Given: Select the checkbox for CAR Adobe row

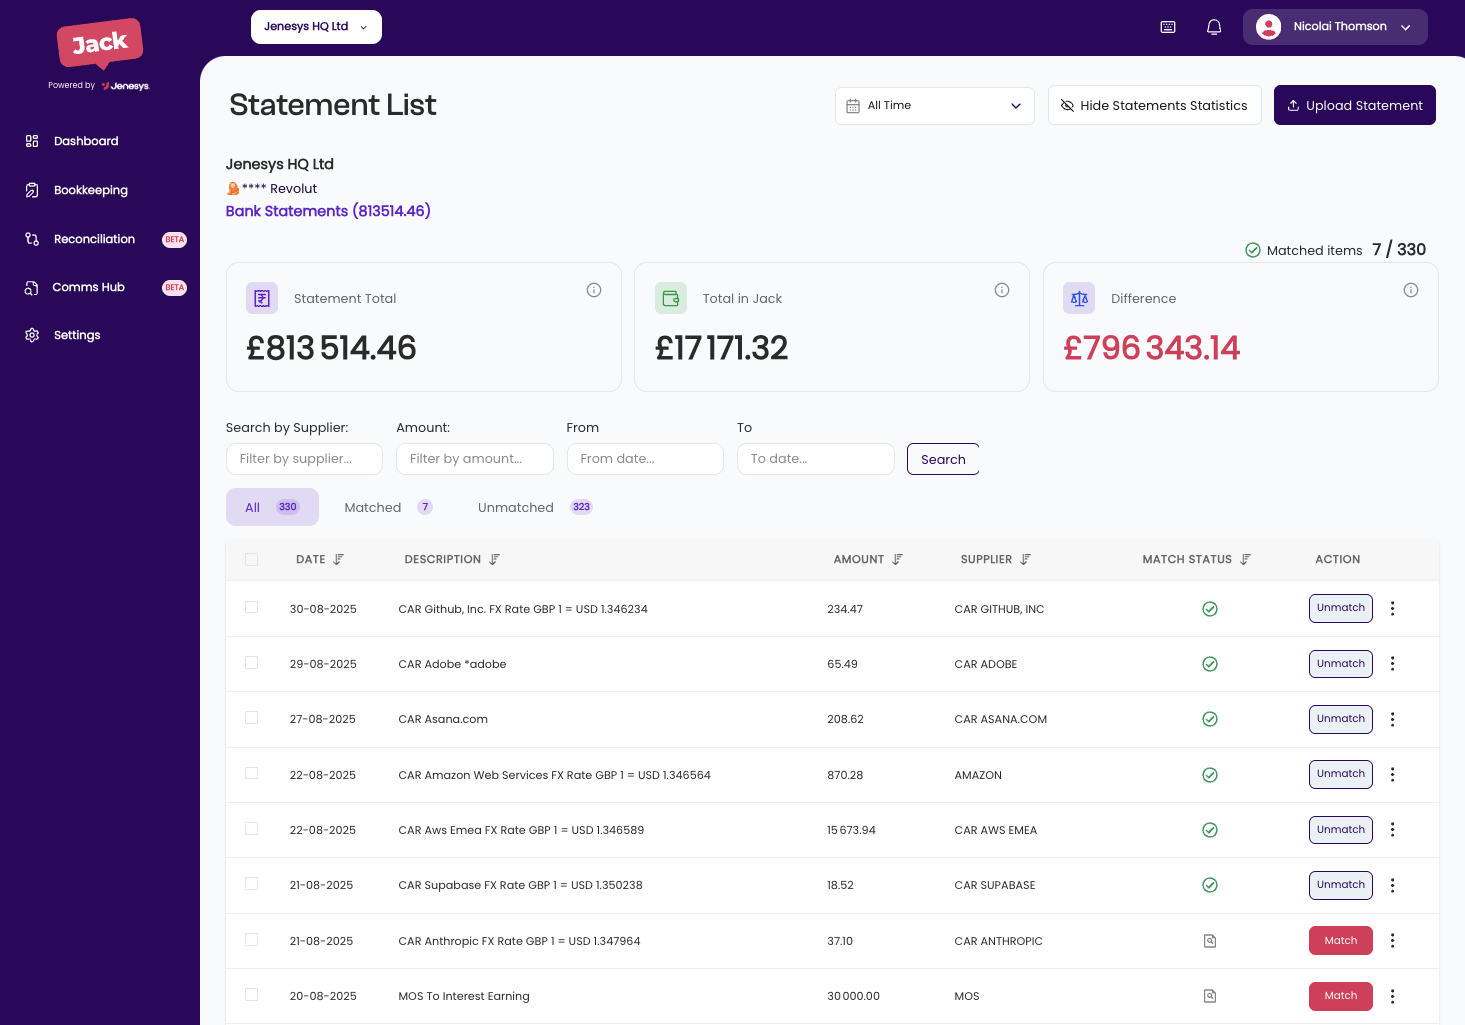Looking at the screenshot, I should click(x=251, y=663).
